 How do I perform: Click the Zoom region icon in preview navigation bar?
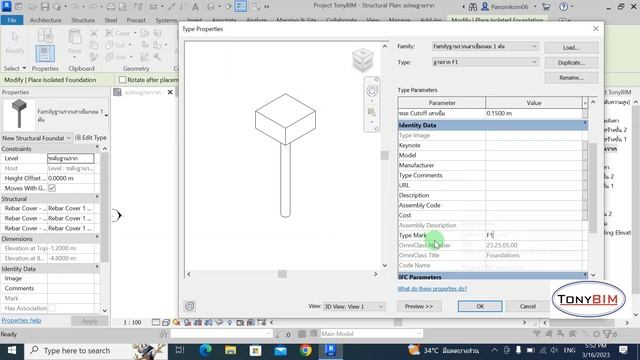[x=371, y=112]
